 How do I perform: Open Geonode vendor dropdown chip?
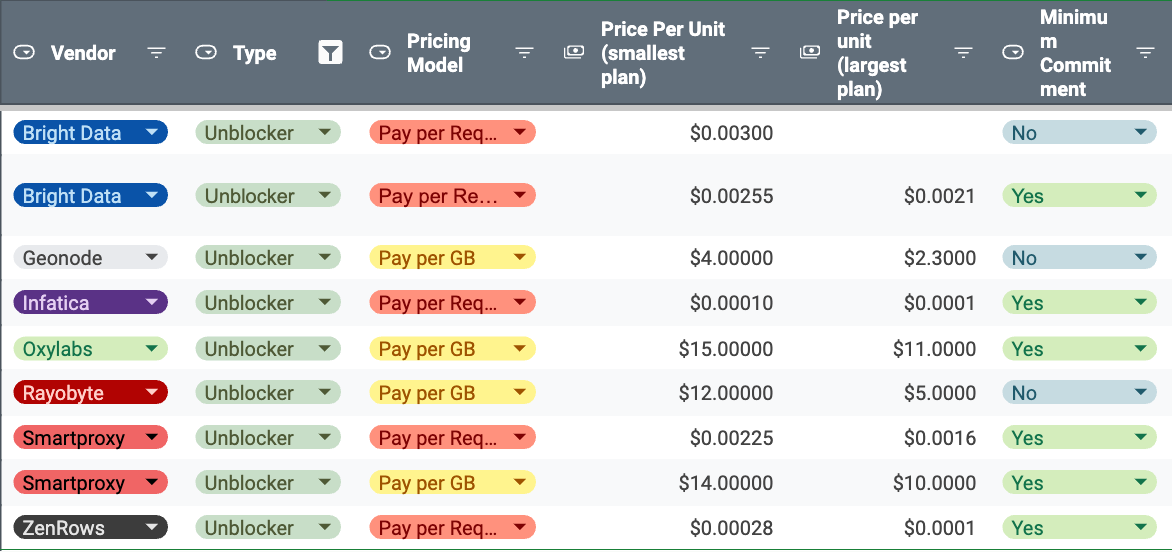(90, 258)
